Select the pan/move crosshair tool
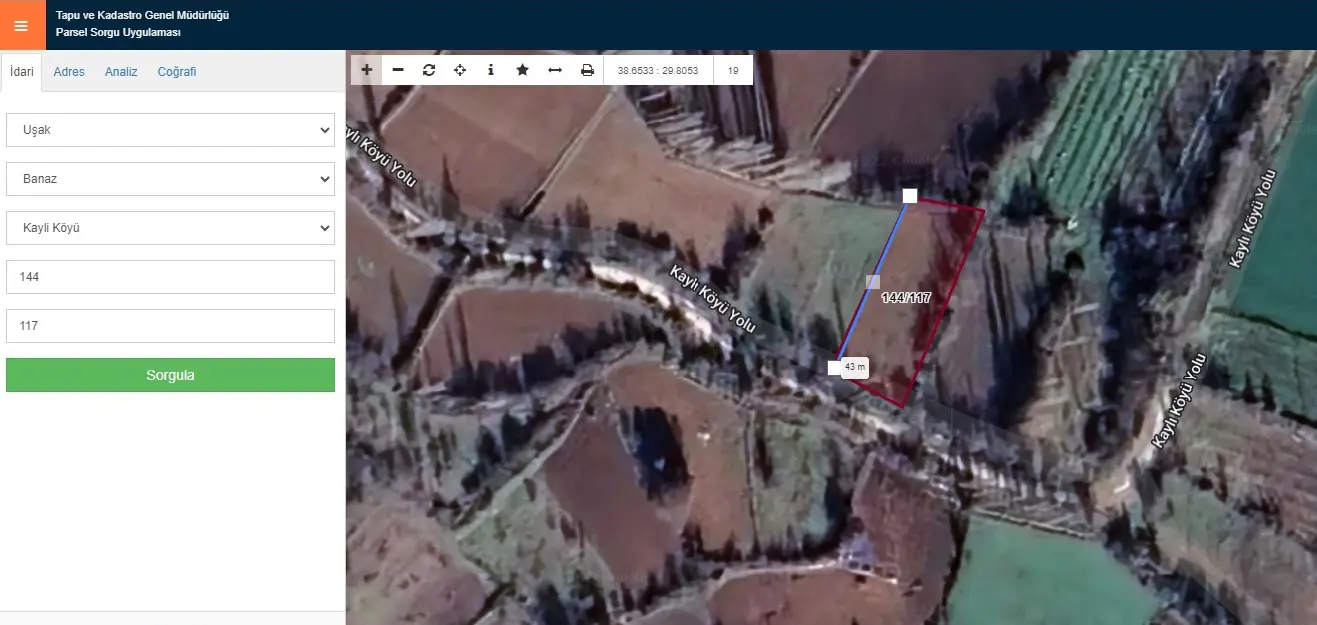Screen dimensions: 1317x625 [460, 70]
